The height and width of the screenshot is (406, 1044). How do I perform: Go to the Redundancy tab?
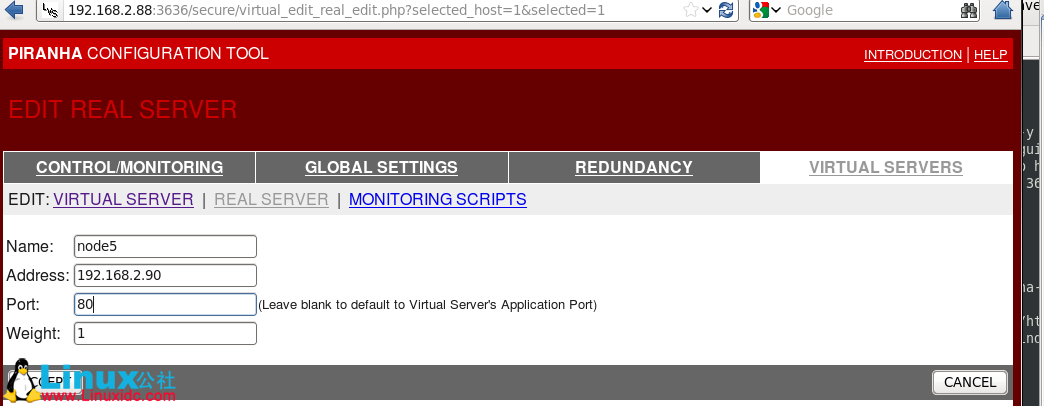click(x=633, y=167)
